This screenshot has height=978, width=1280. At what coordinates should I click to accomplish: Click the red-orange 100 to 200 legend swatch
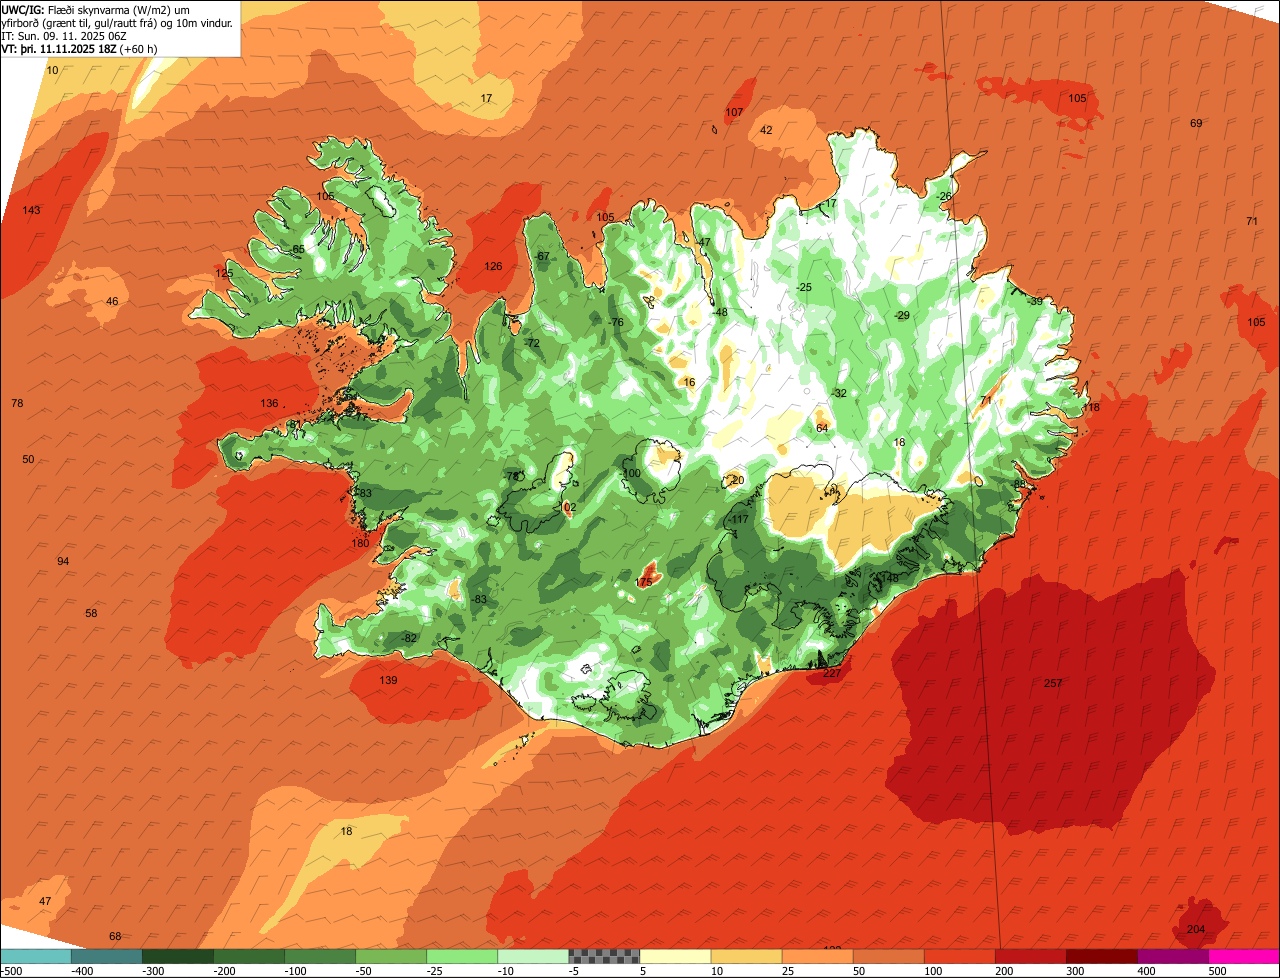point(959,956)
